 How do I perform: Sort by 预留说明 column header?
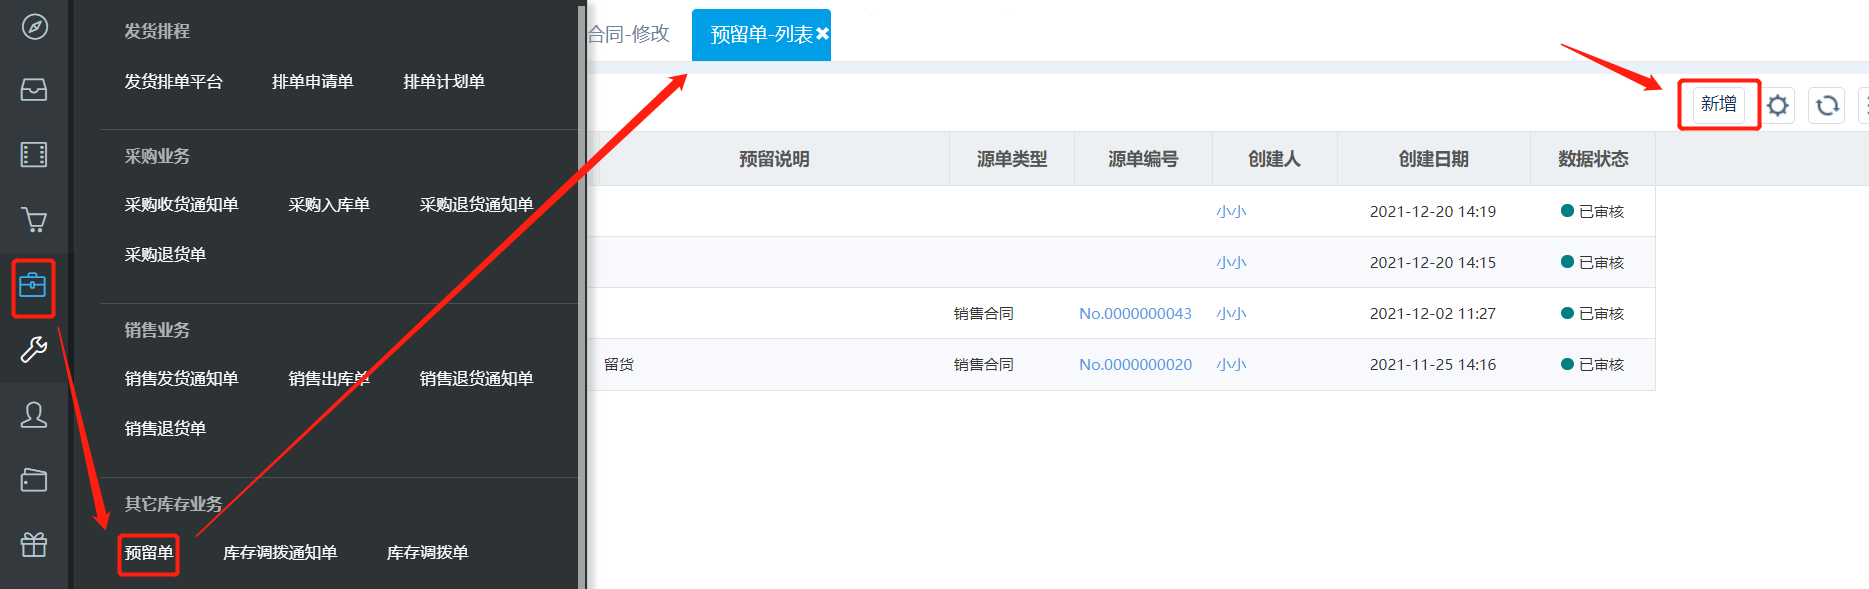click(774, 159)
